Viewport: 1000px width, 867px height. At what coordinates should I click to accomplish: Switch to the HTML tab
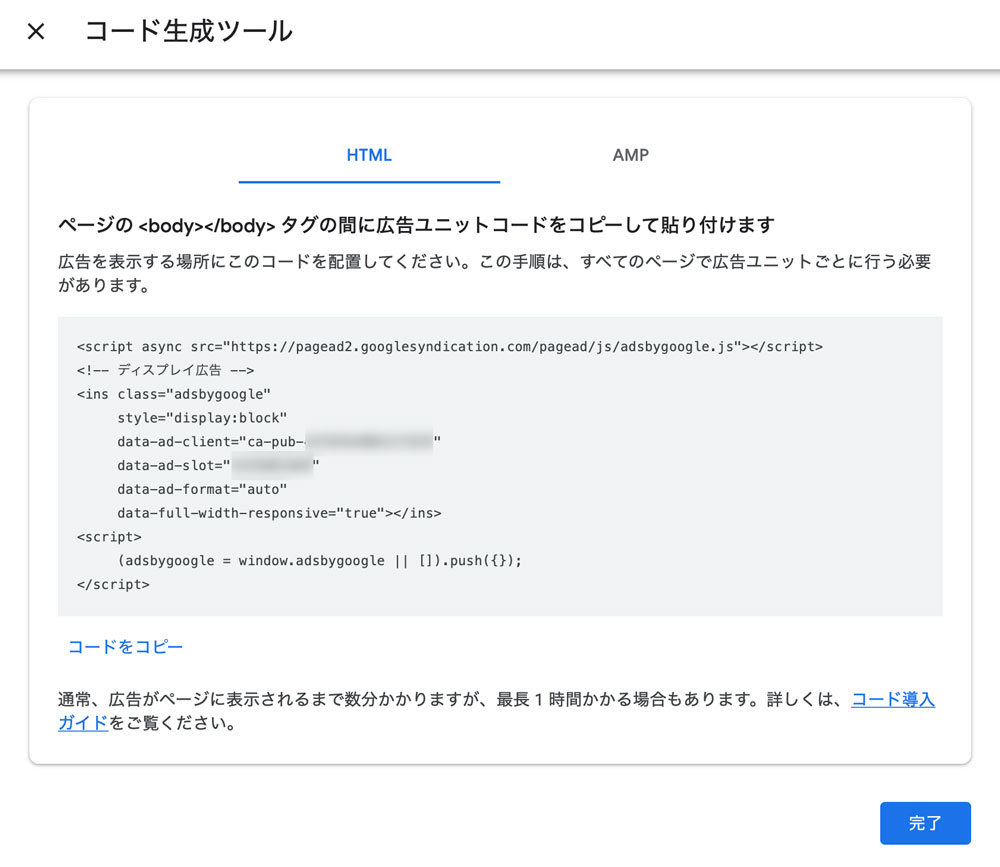point(369,156)
